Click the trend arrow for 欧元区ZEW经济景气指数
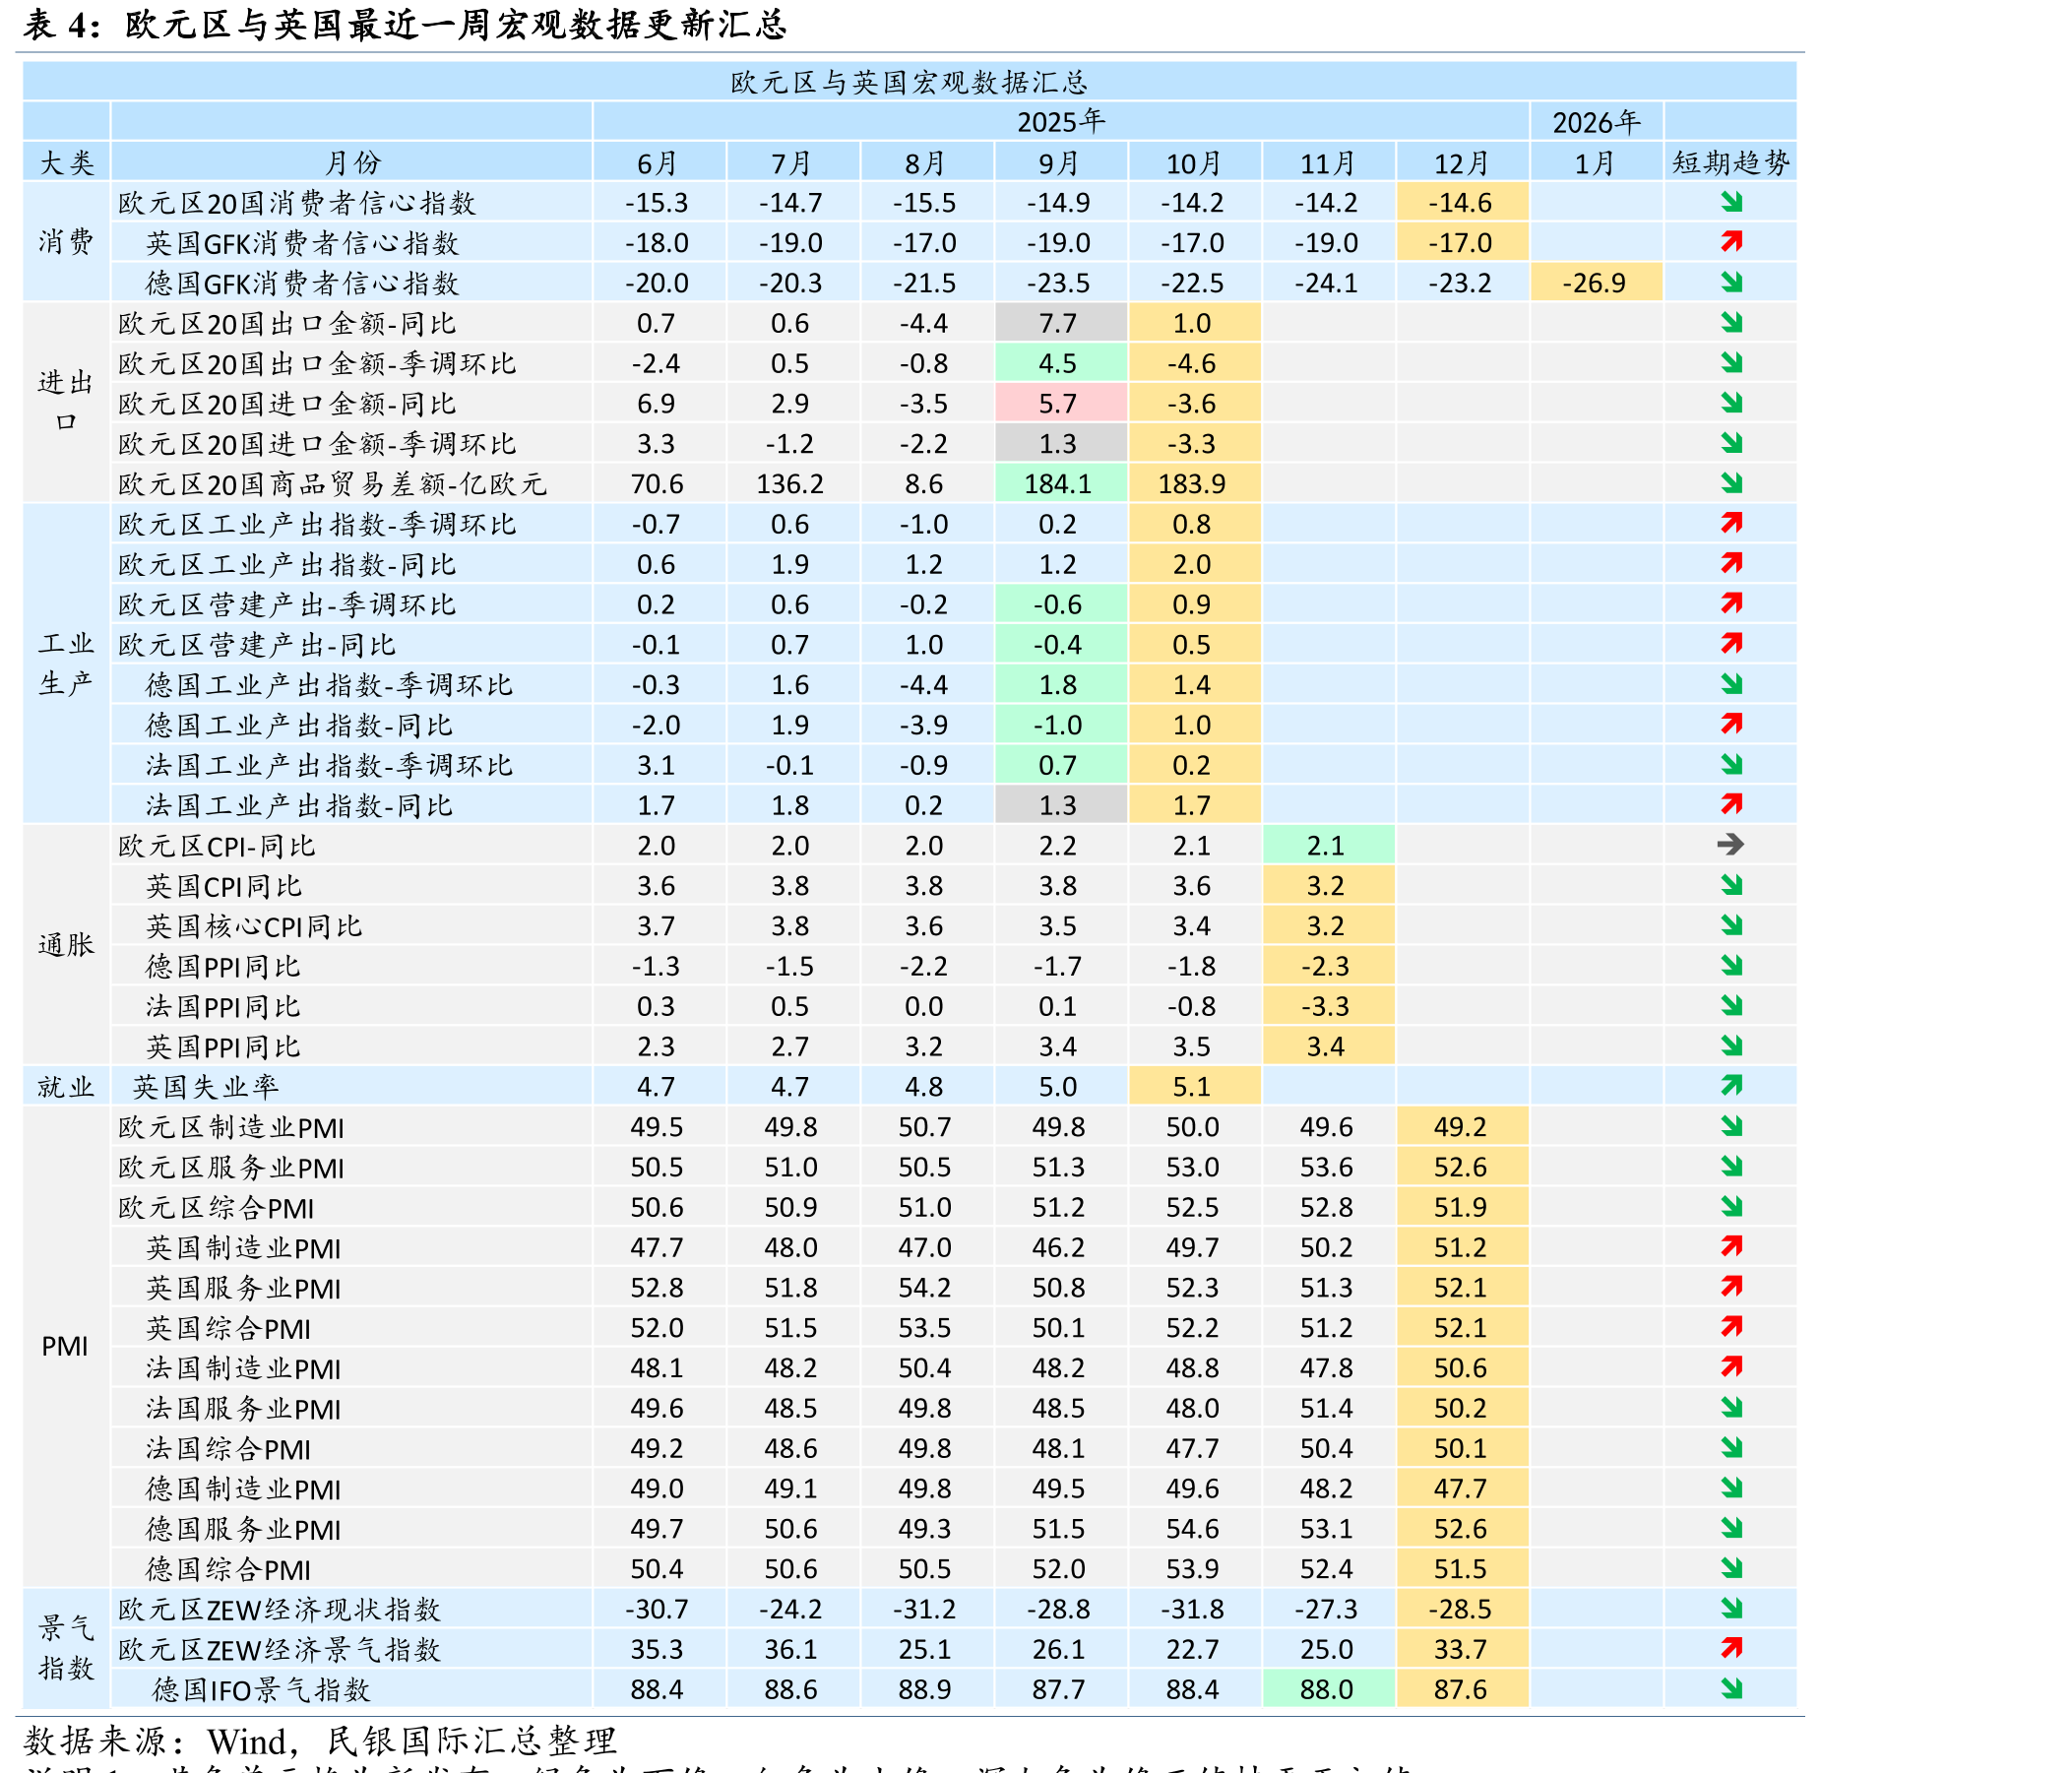 pos(1731,1647)
